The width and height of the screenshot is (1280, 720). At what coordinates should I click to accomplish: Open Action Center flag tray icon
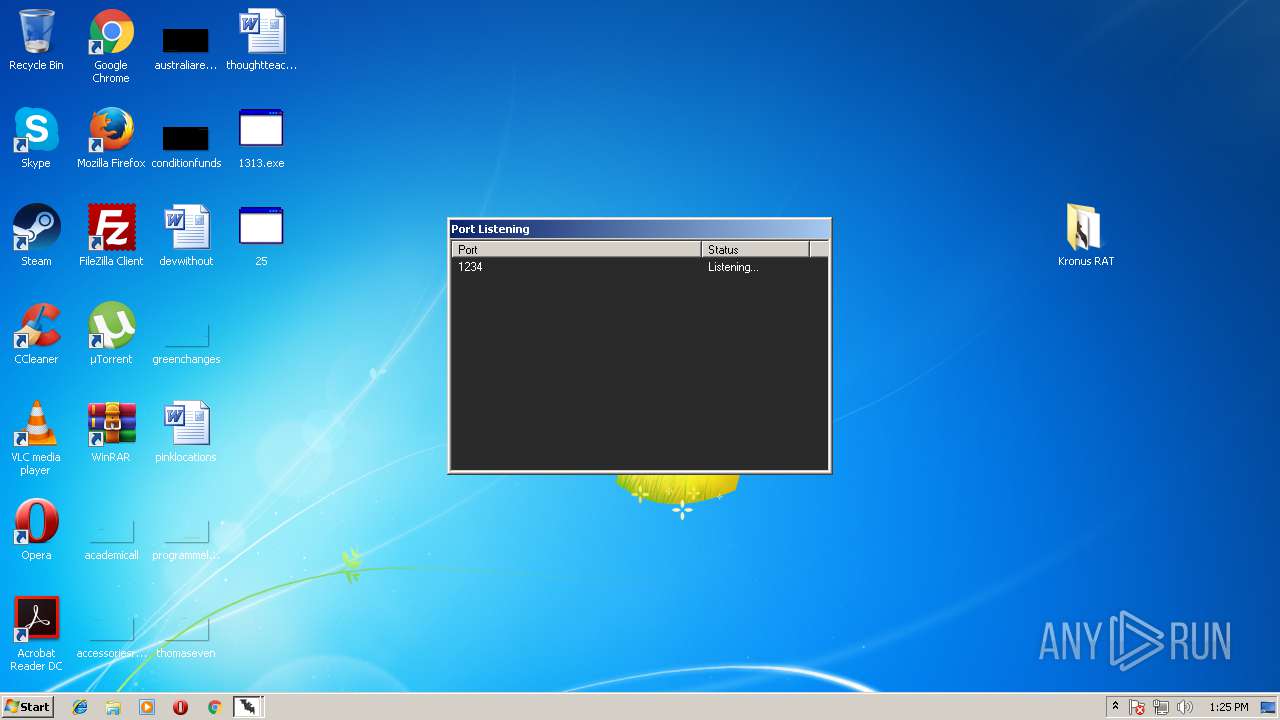[x=1137, y=707]
